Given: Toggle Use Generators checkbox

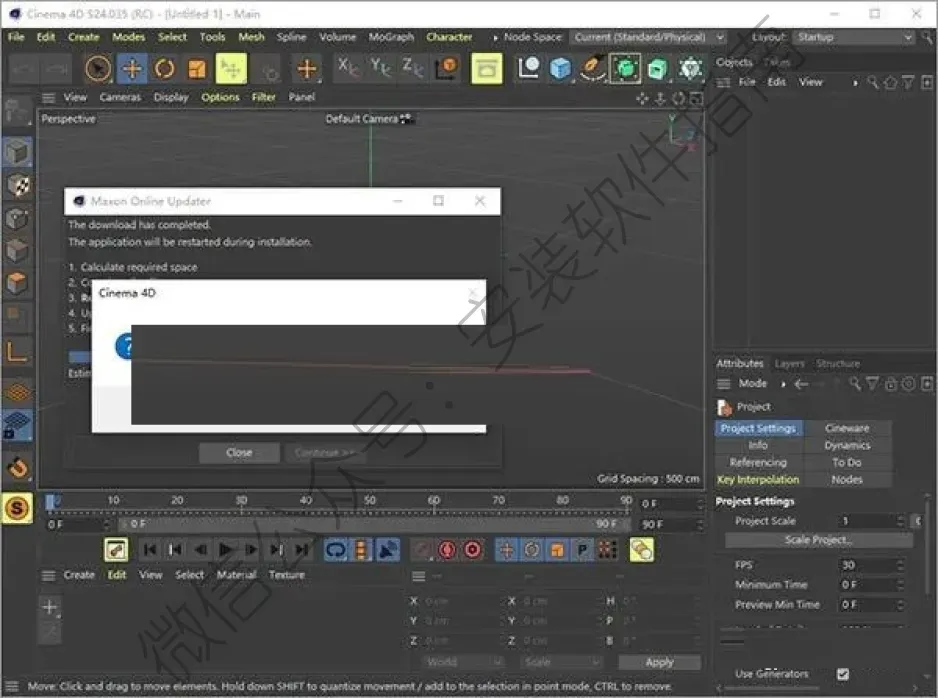Looking at the screenshot, I should coord(843,674).
